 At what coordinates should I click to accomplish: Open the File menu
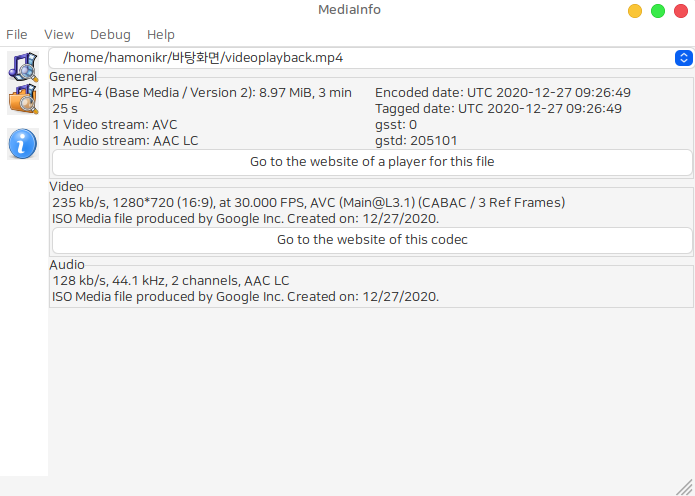[x=17, y=34]
